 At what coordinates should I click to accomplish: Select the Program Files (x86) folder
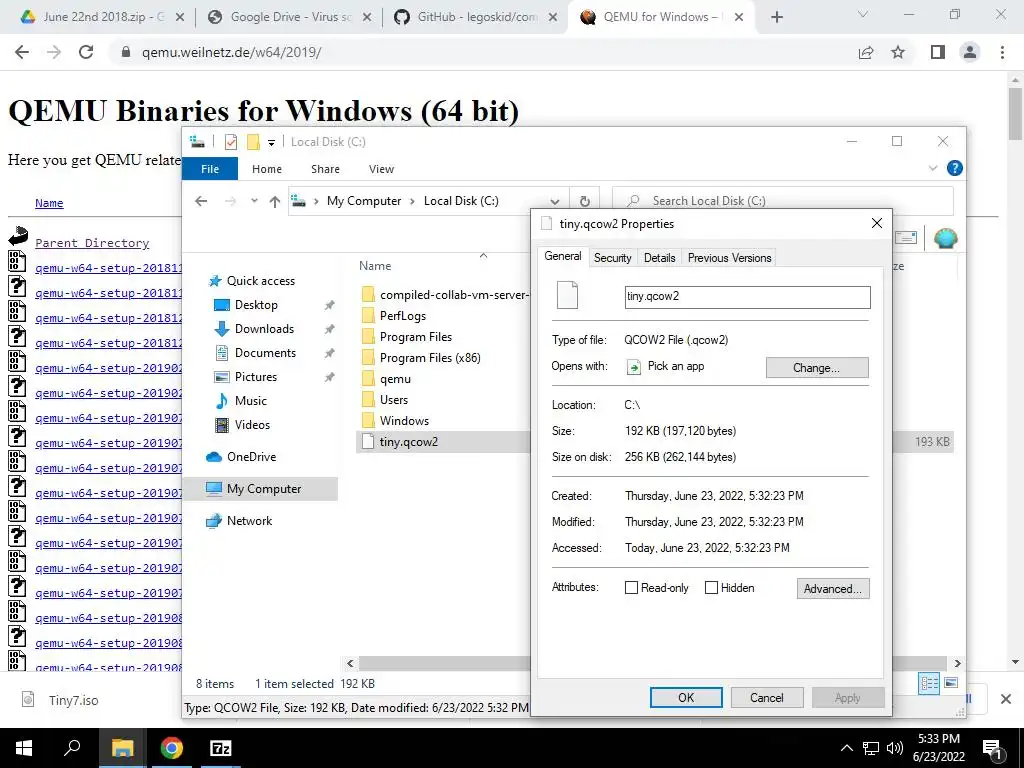click(x=430, y=358)
